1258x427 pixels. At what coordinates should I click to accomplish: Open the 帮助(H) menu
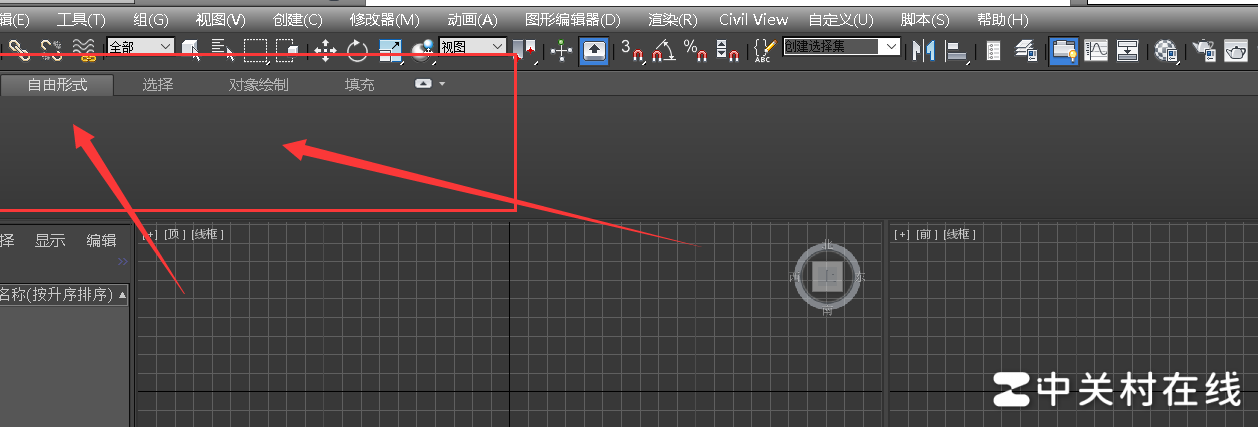pos(1002,19)
